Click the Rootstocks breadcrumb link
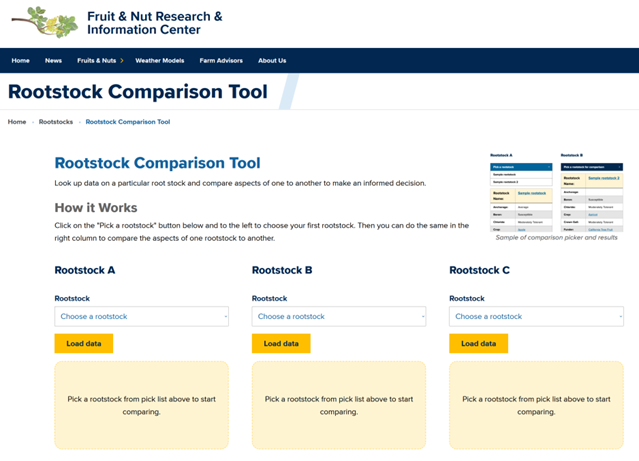Viewport: 639px width, 461px height. 56,122
